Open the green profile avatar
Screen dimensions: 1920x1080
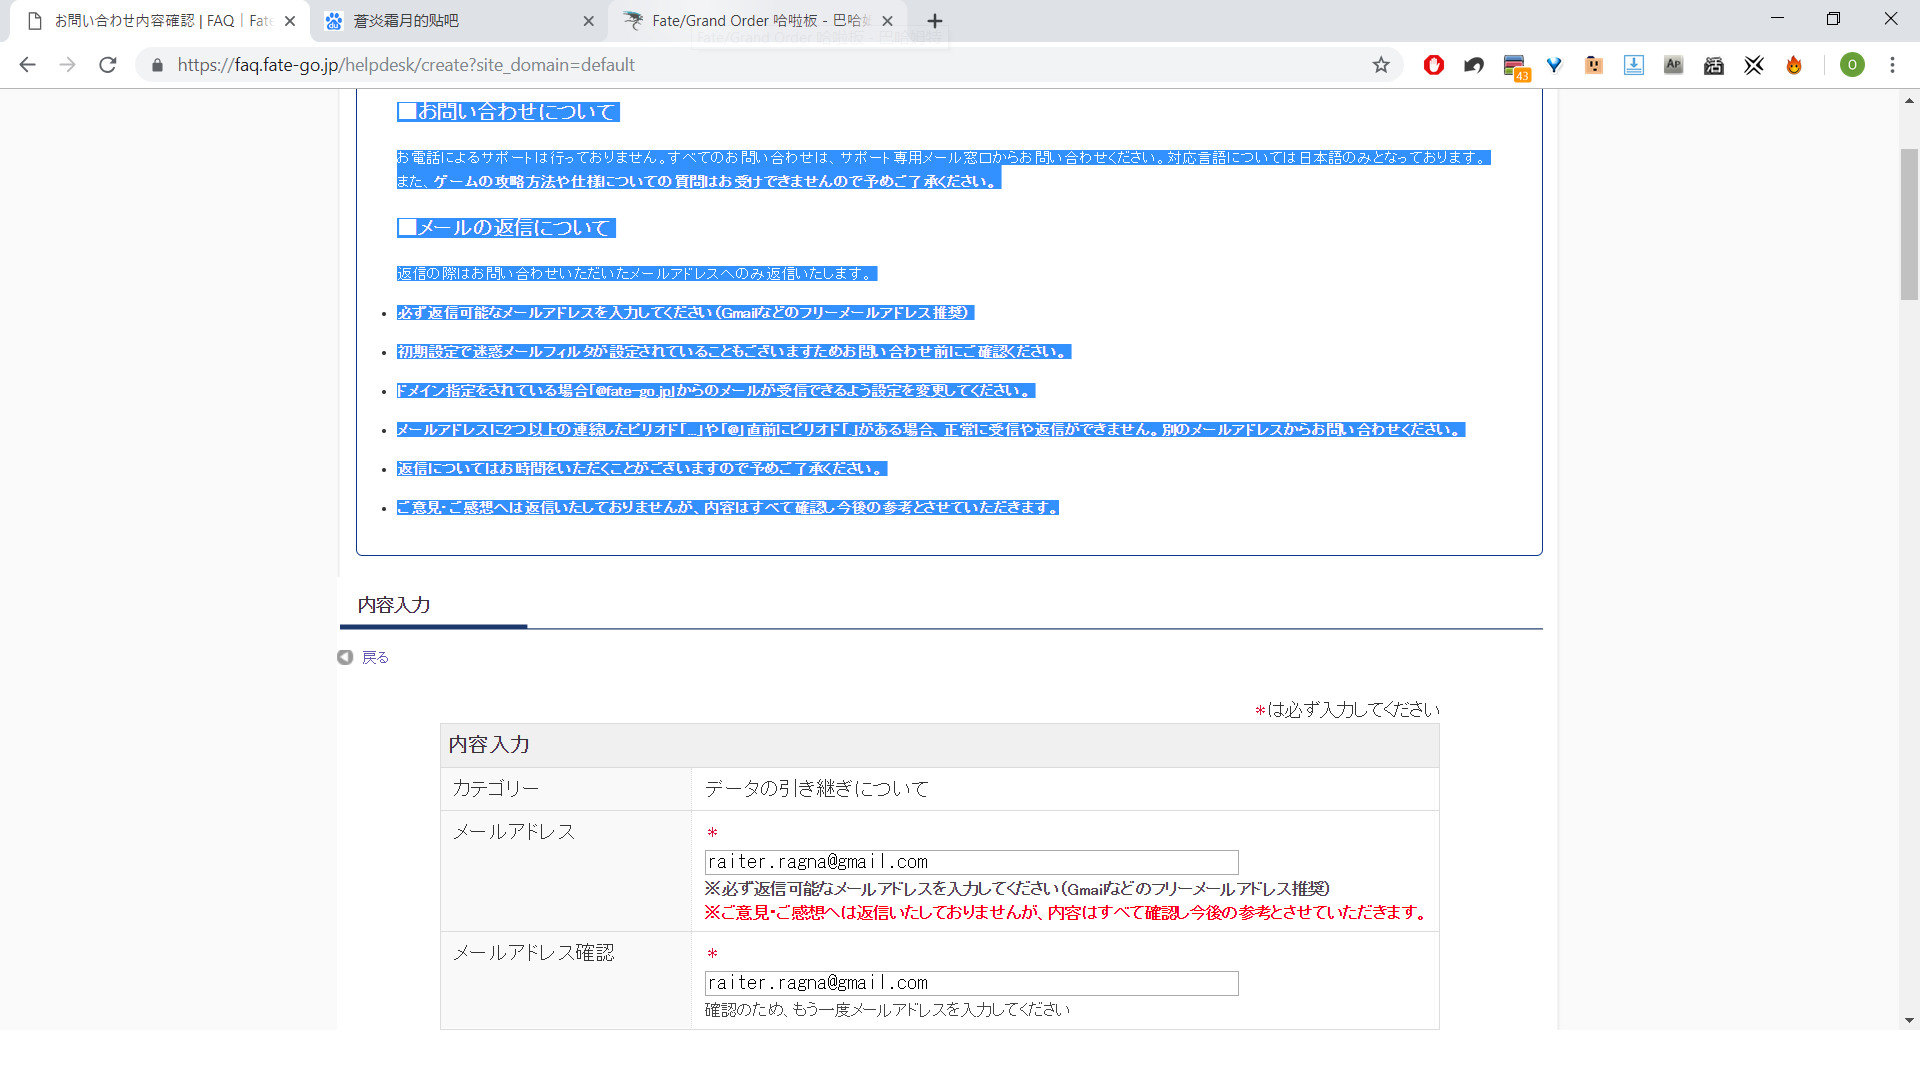coord(1852,65)
